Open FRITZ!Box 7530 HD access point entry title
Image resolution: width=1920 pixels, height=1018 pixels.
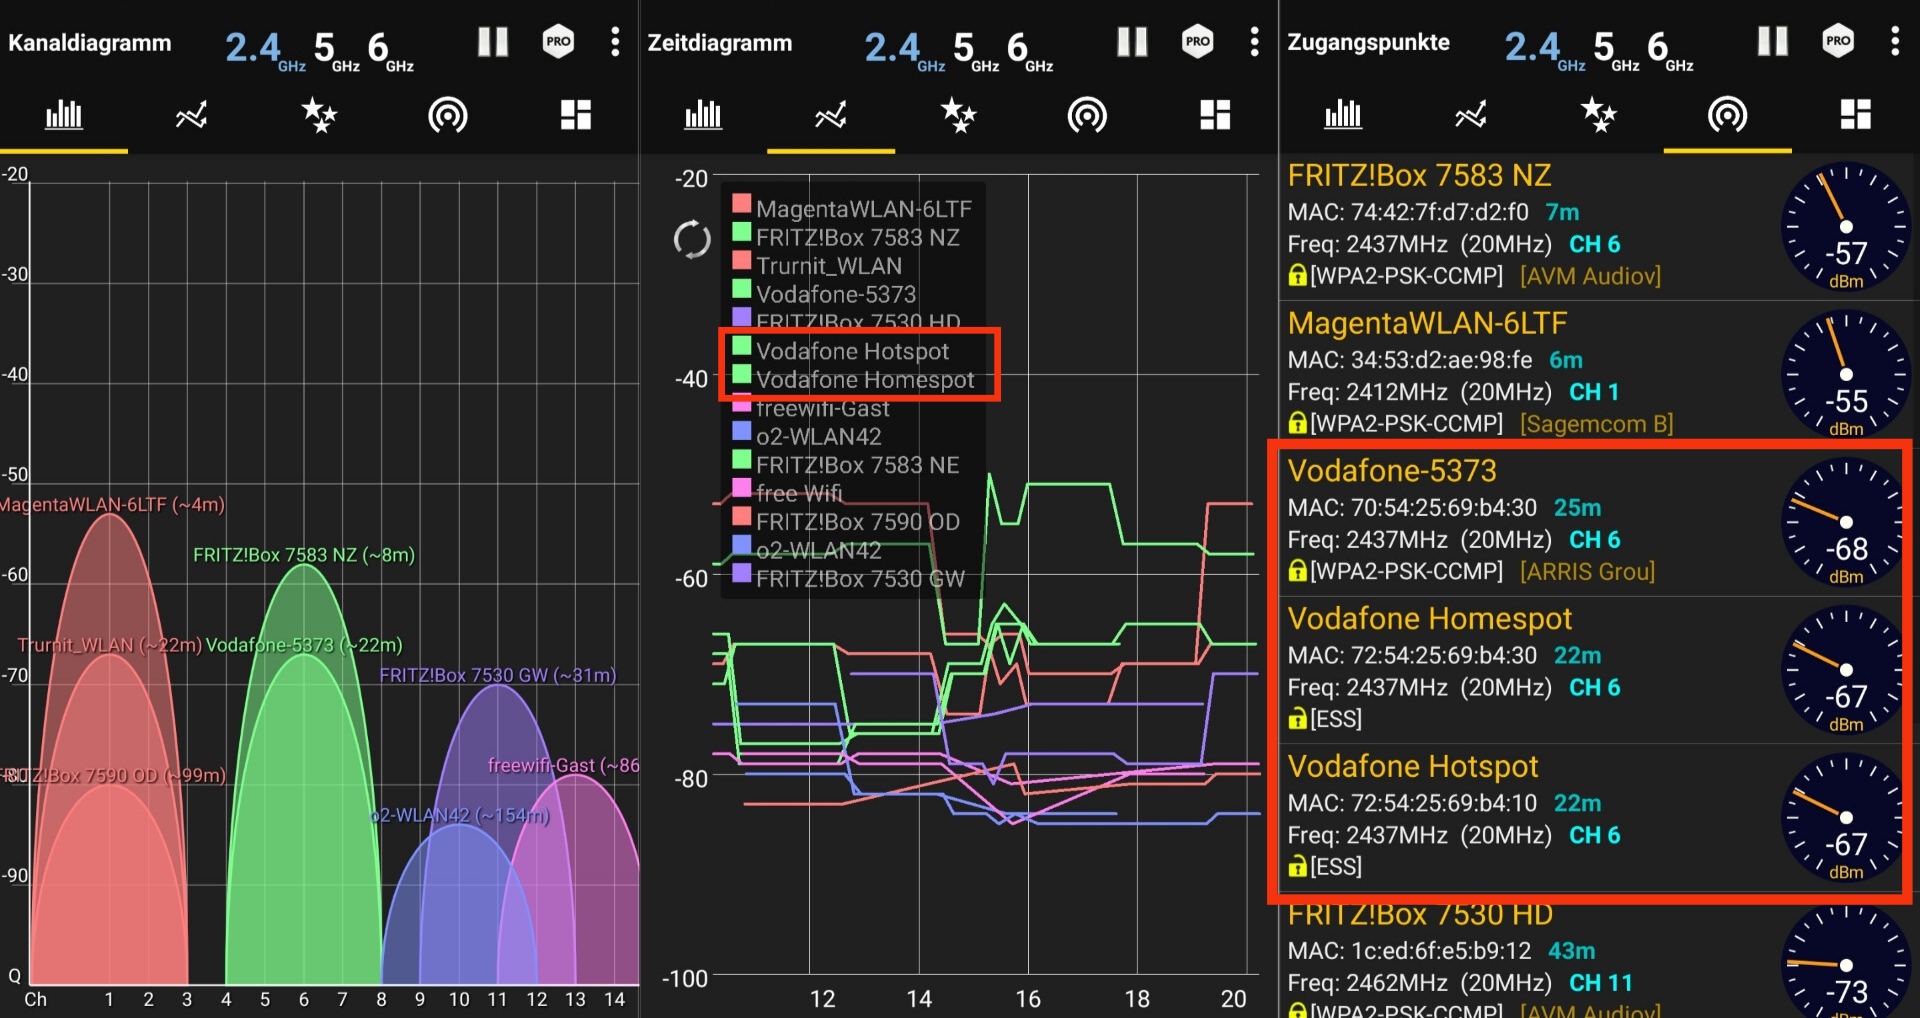(1420, 915)
